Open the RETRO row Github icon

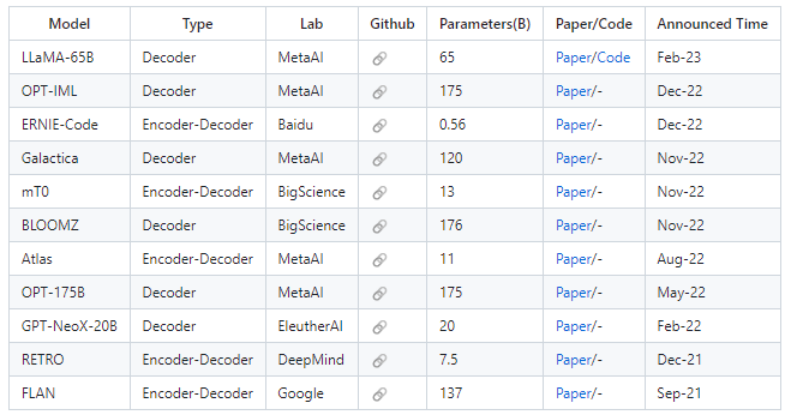pos(379,360)
